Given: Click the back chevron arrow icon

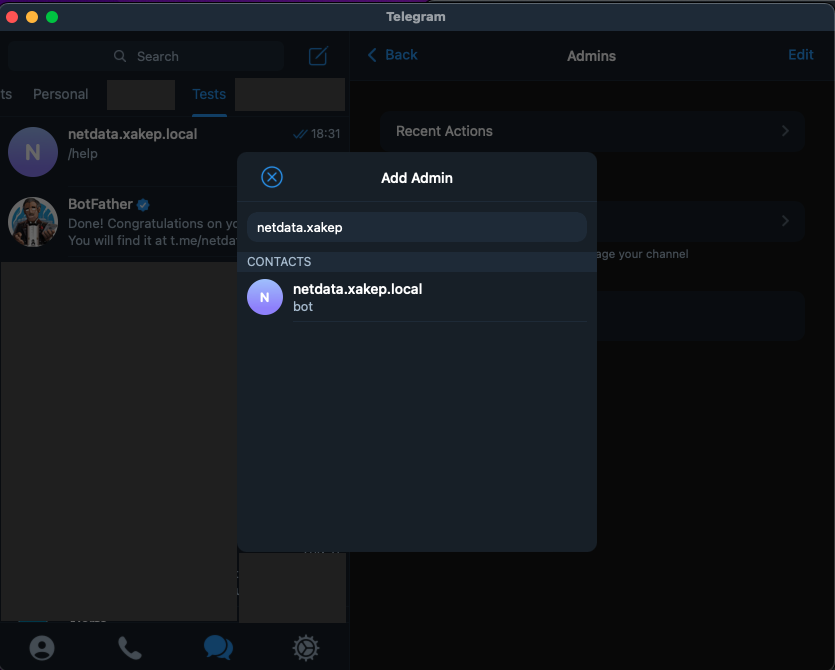Looking at the screenshot, I should [x=372, y=55].
